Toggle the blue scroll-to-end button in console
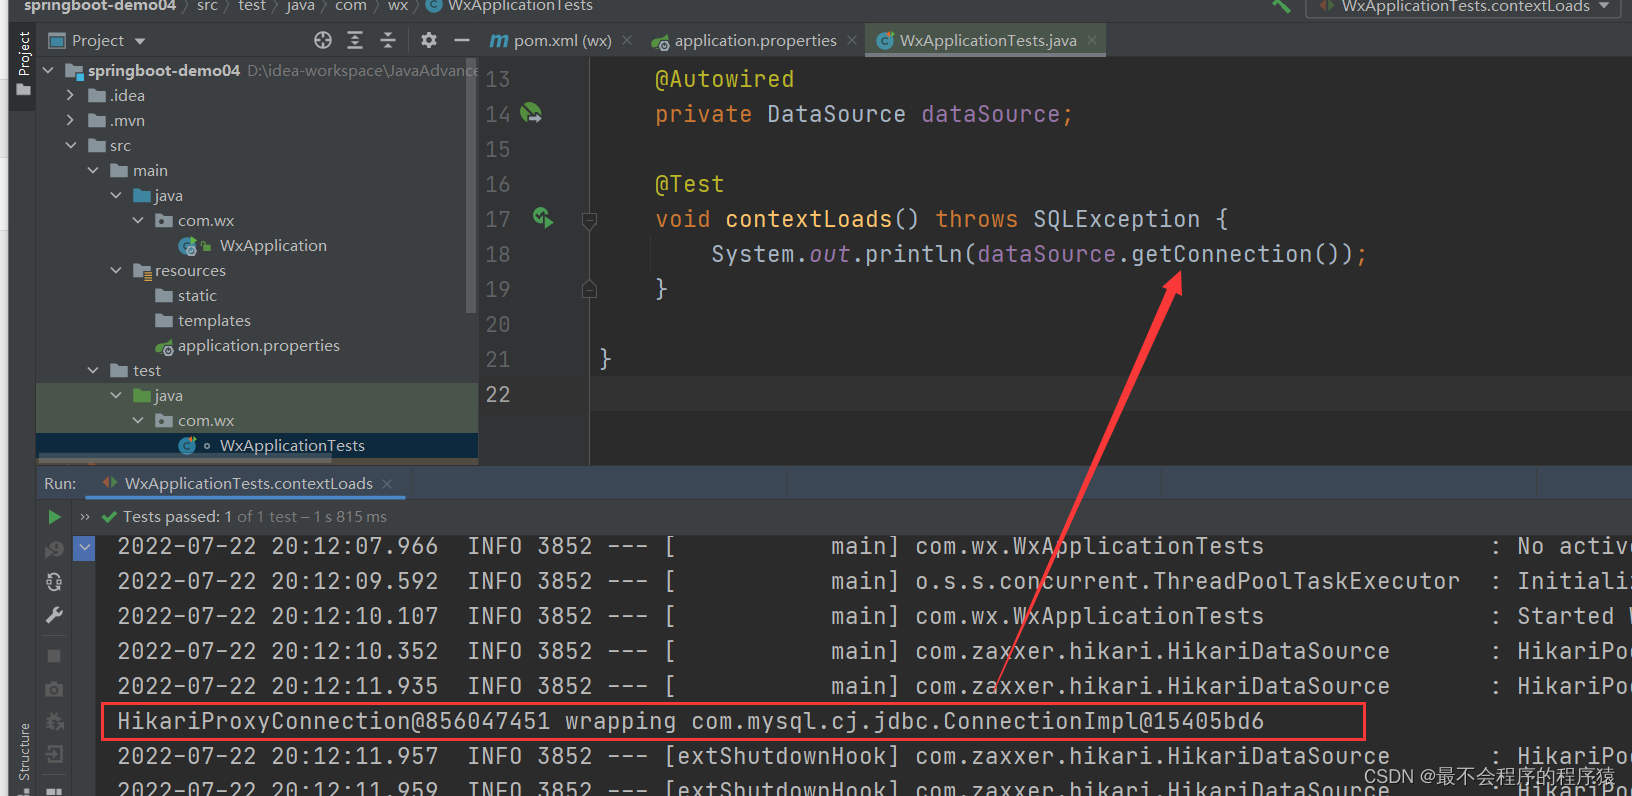The width and height of the screenshot is (1632, 796). tap(84, 547)
